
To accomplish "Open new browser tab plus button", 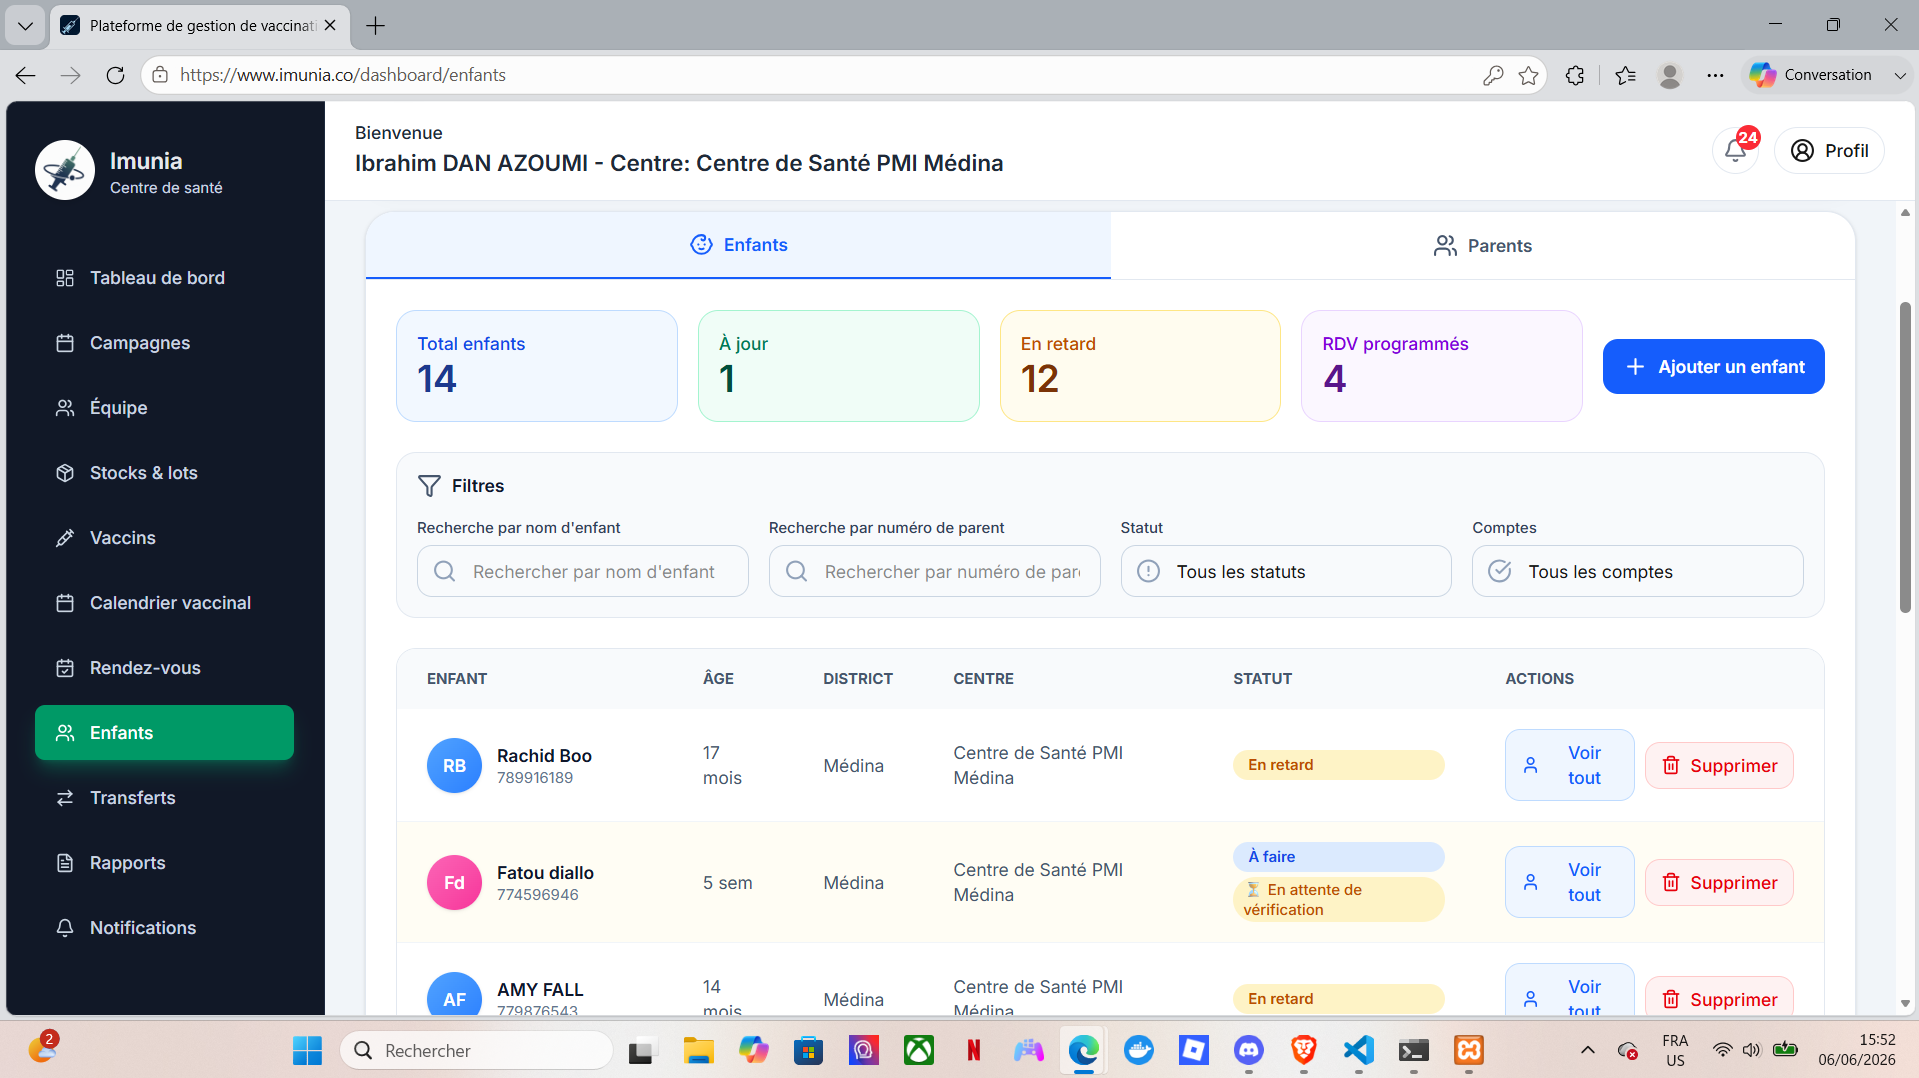I will pos(376,26).
